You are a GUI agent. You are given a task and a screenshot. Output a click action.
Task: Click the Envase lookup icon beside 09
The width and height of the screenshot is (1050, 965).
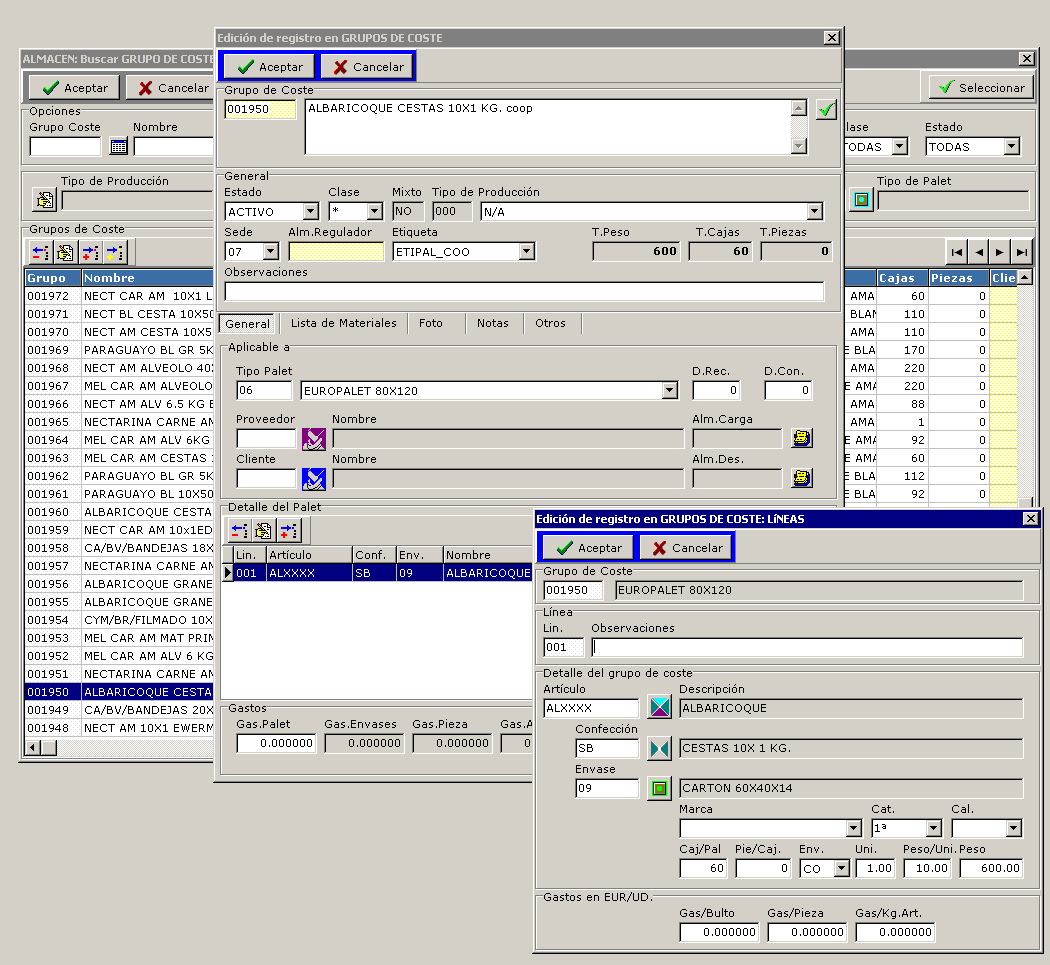click(x=659, y=788)
